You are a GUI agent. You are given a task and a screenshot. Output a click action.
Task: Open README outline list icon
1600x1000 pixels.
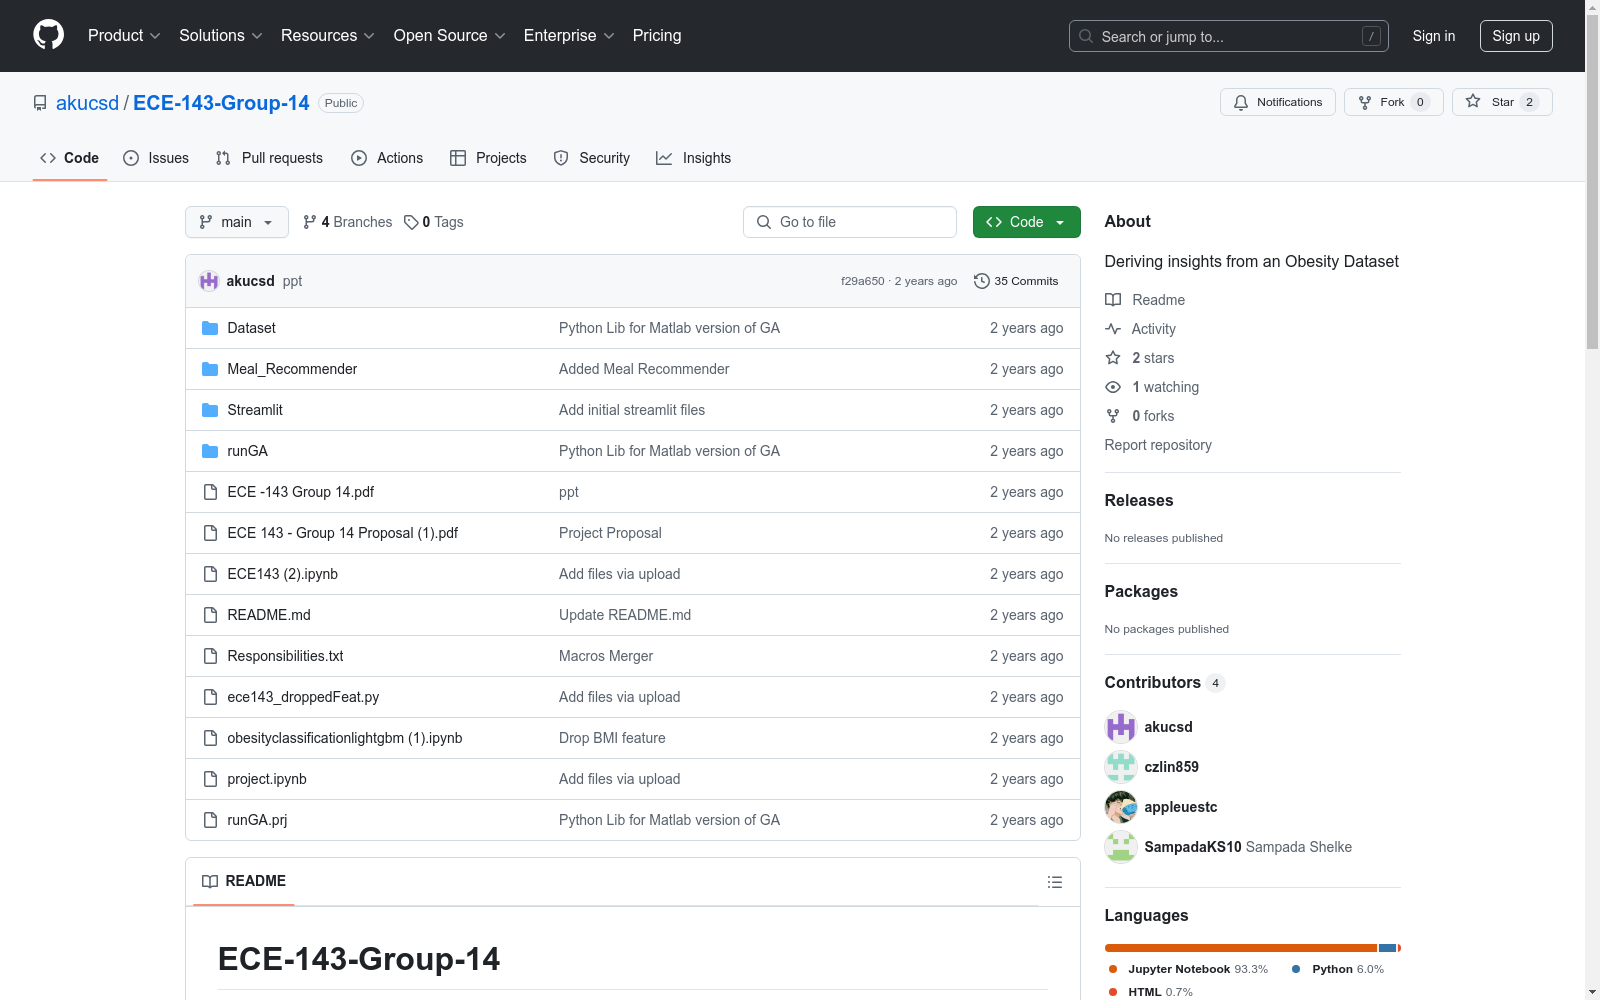1054,882
